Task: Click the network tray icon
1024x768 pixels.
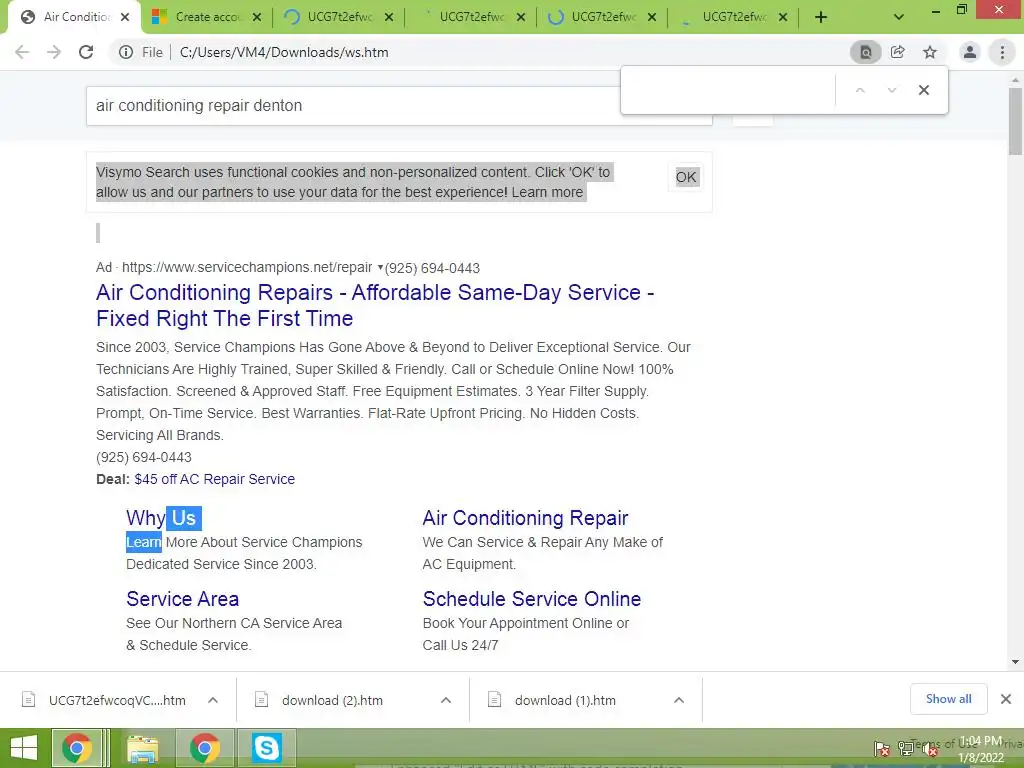Action: pyautogui.click(x=906, y=748)
